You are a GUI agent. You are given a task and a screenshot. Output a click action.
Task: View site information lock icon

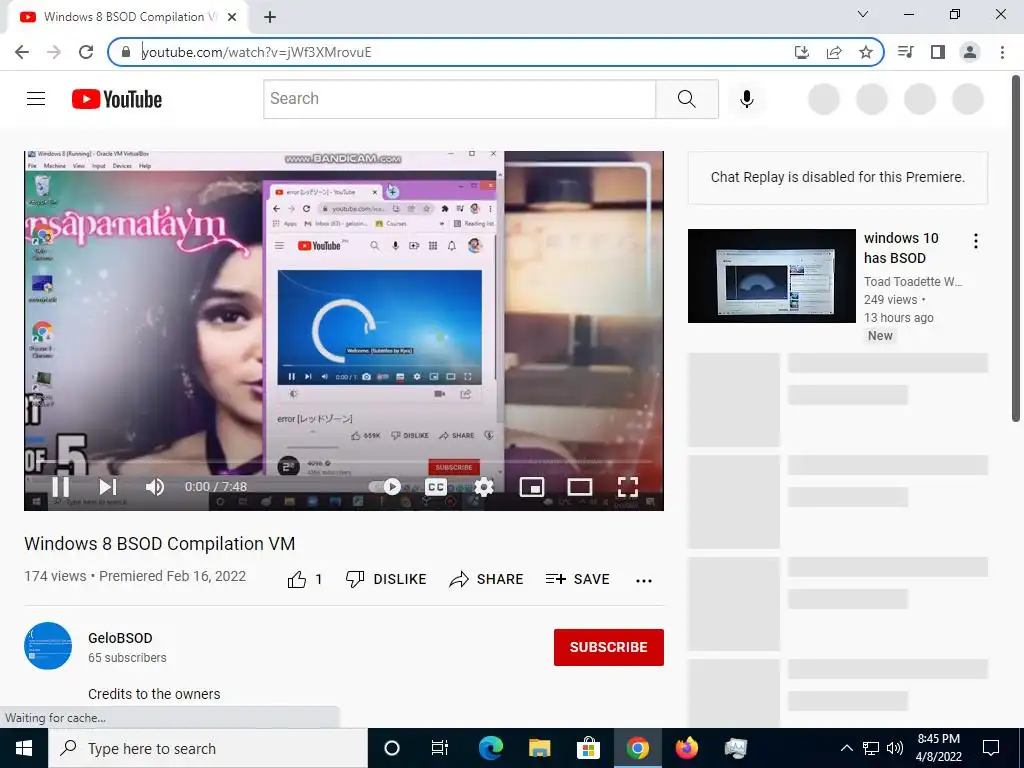(126, 52)
